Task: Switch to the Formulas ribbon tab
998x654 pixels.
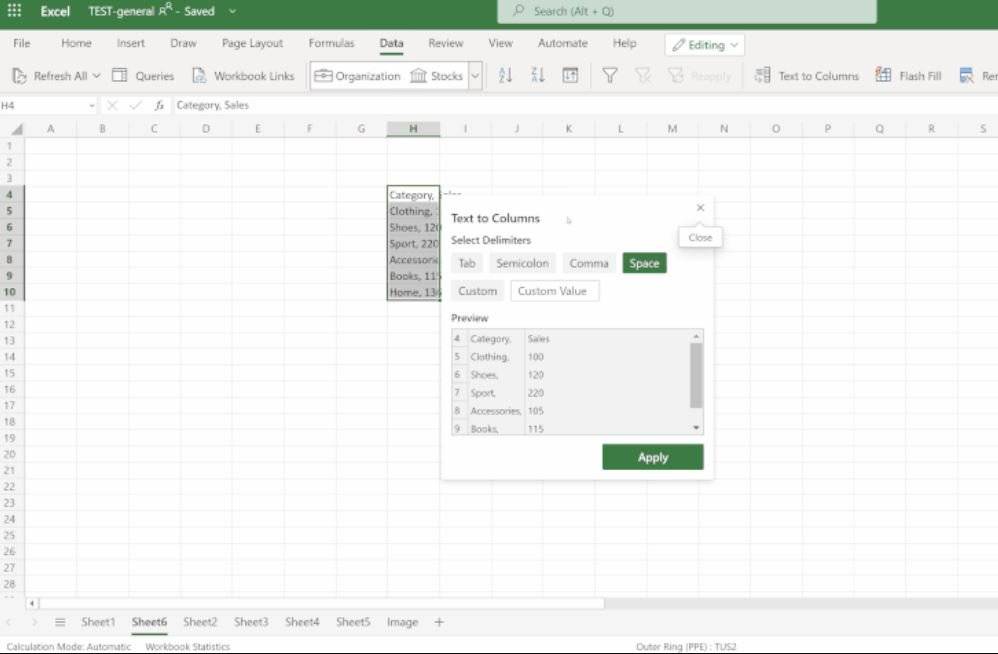Action: (x=331, y=44)
